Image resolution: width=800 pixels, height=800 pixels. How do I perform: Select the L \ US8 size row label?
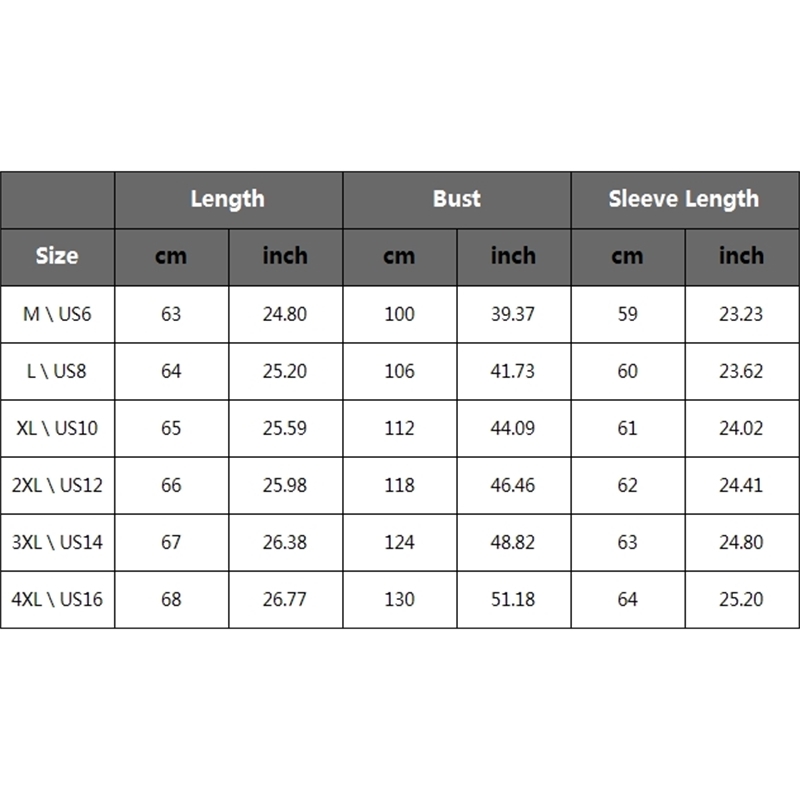pos(57,371)
